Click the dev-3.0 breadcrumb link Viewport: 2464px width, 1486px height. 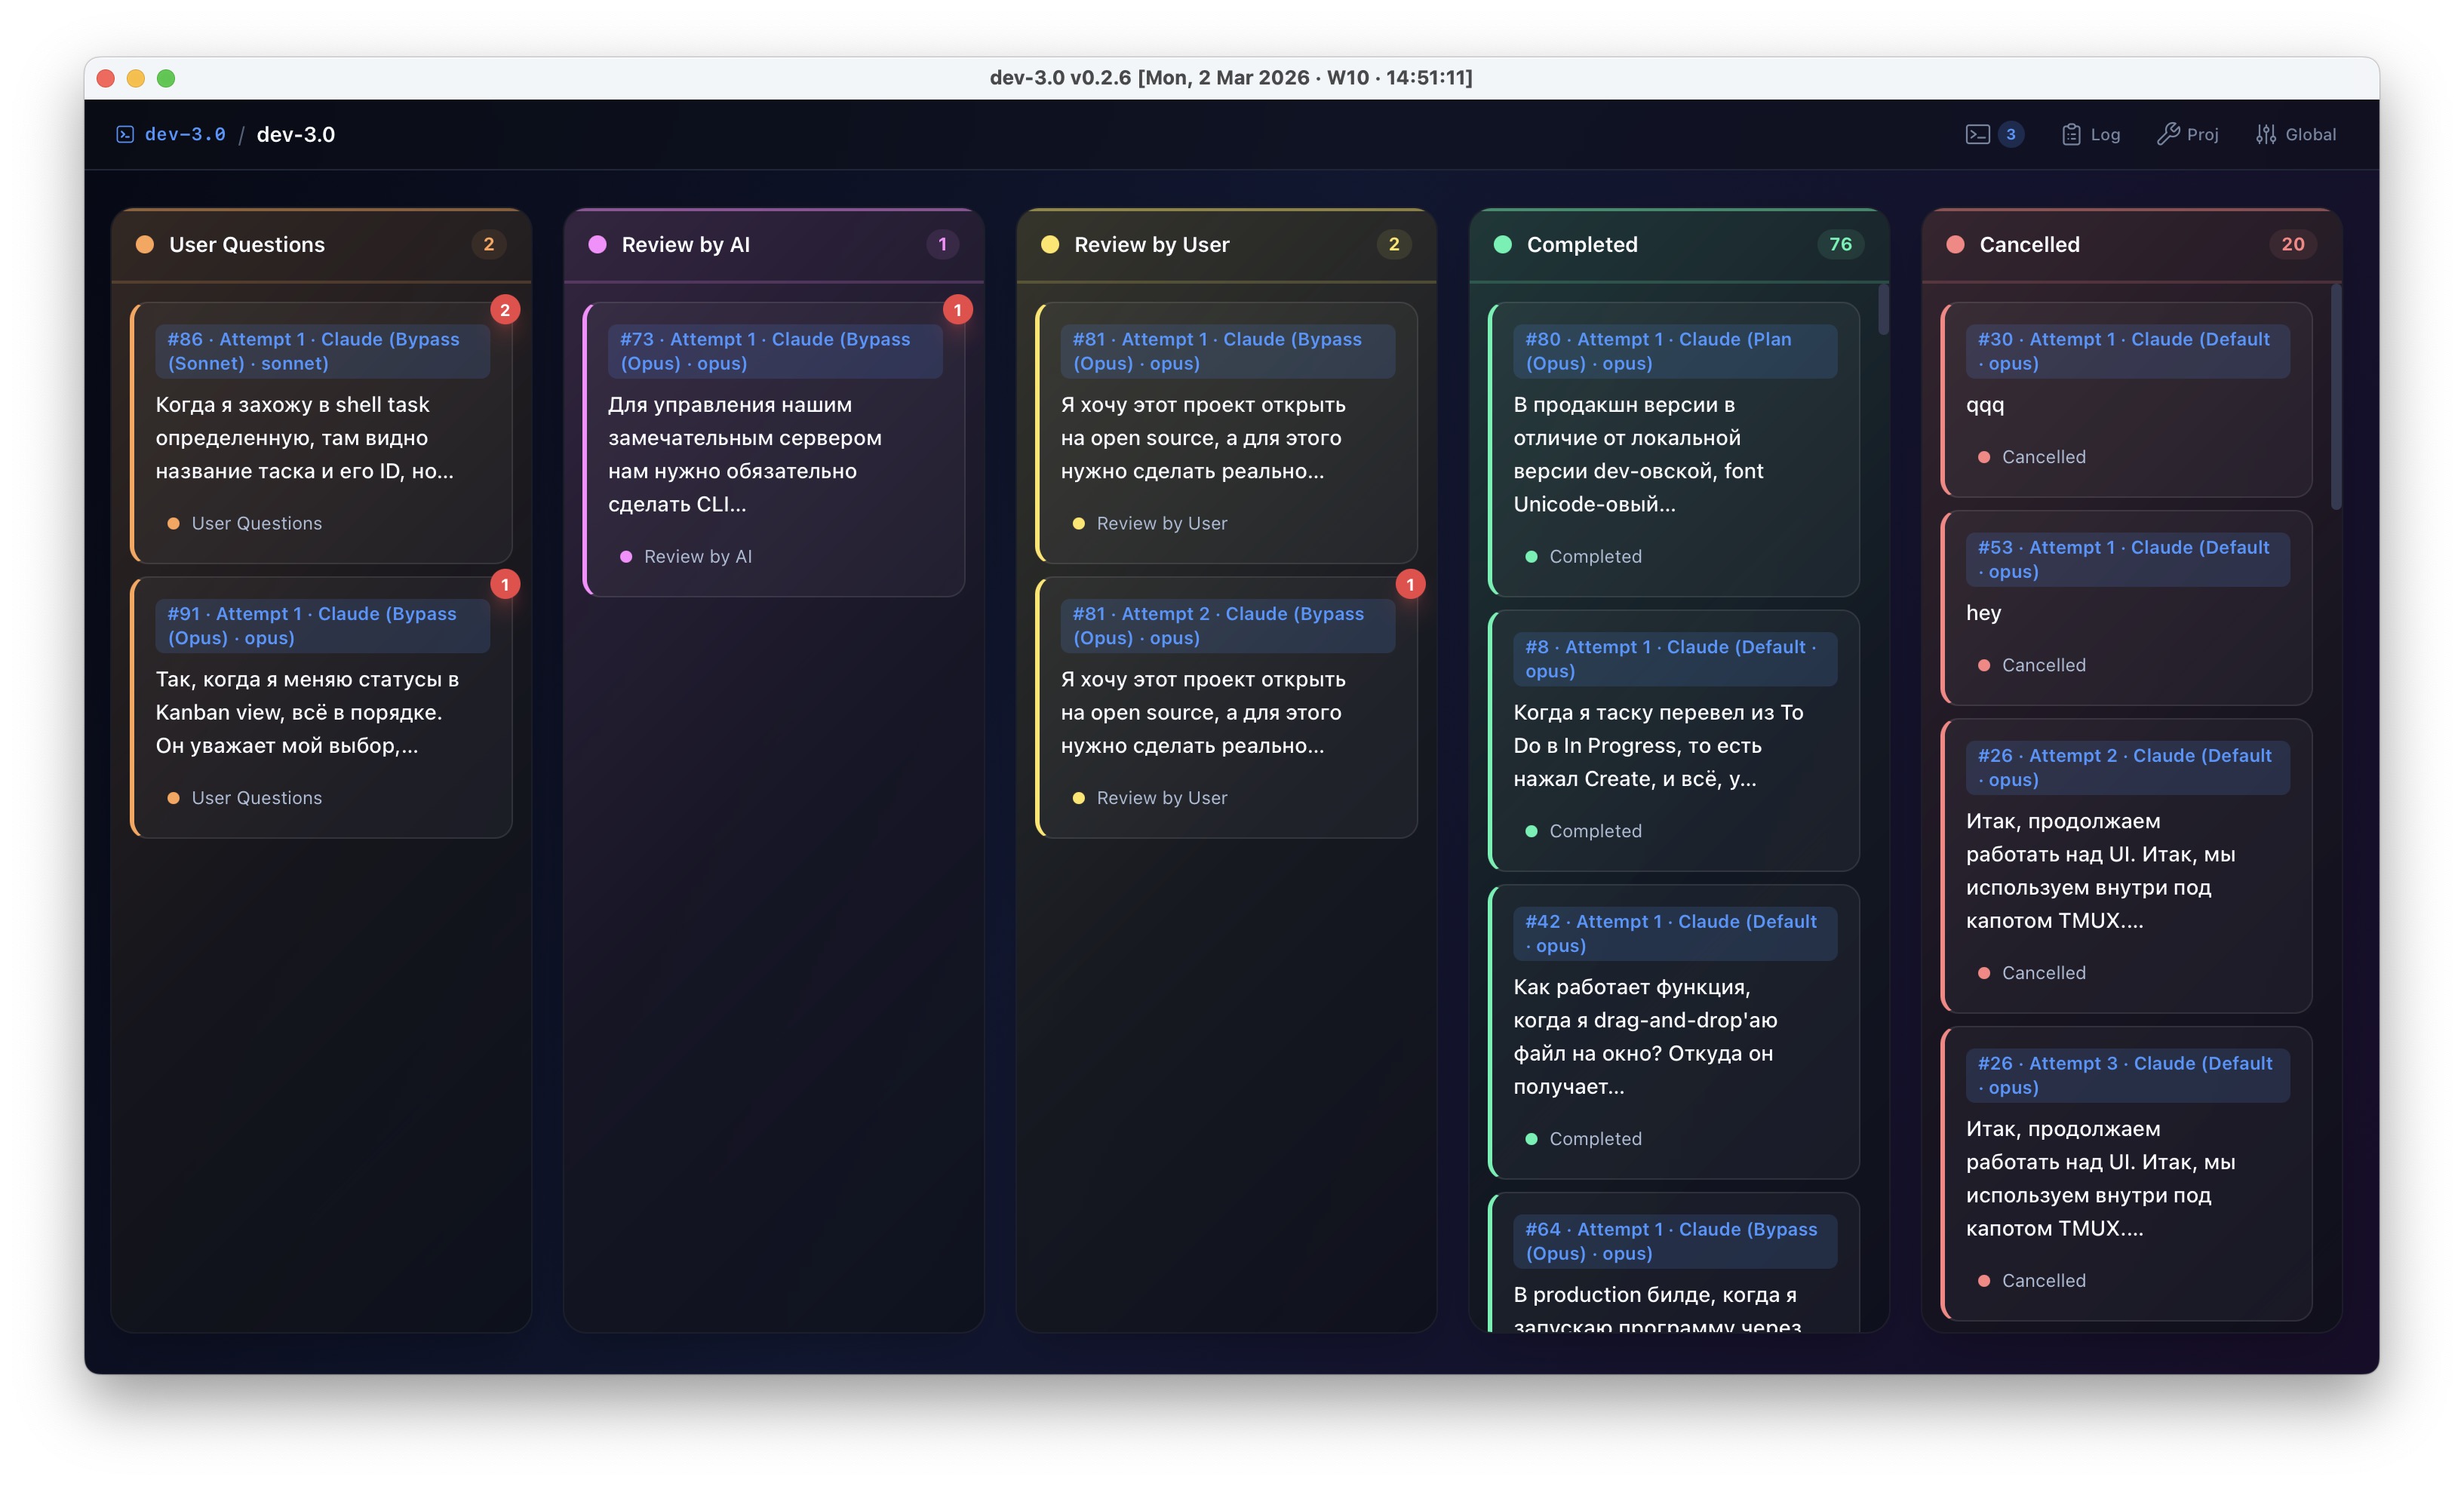coord(185,134)
